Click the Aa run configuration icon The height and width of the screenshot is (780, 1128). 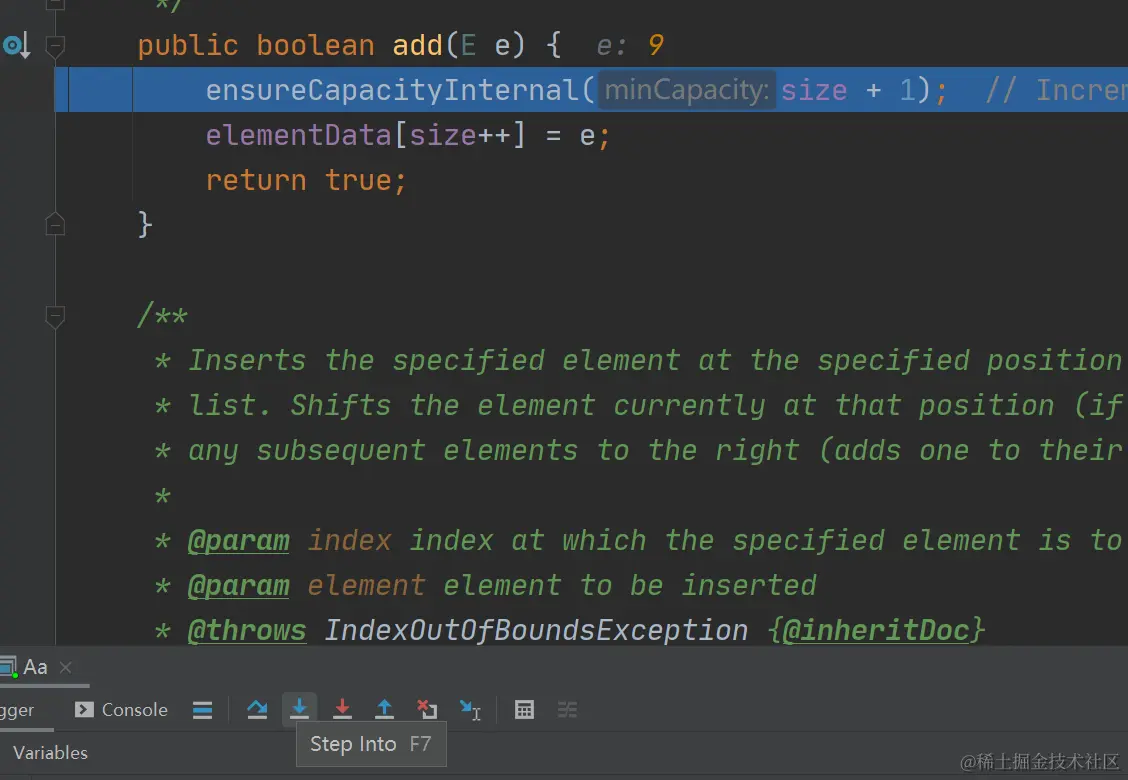(x=8, y=667)
